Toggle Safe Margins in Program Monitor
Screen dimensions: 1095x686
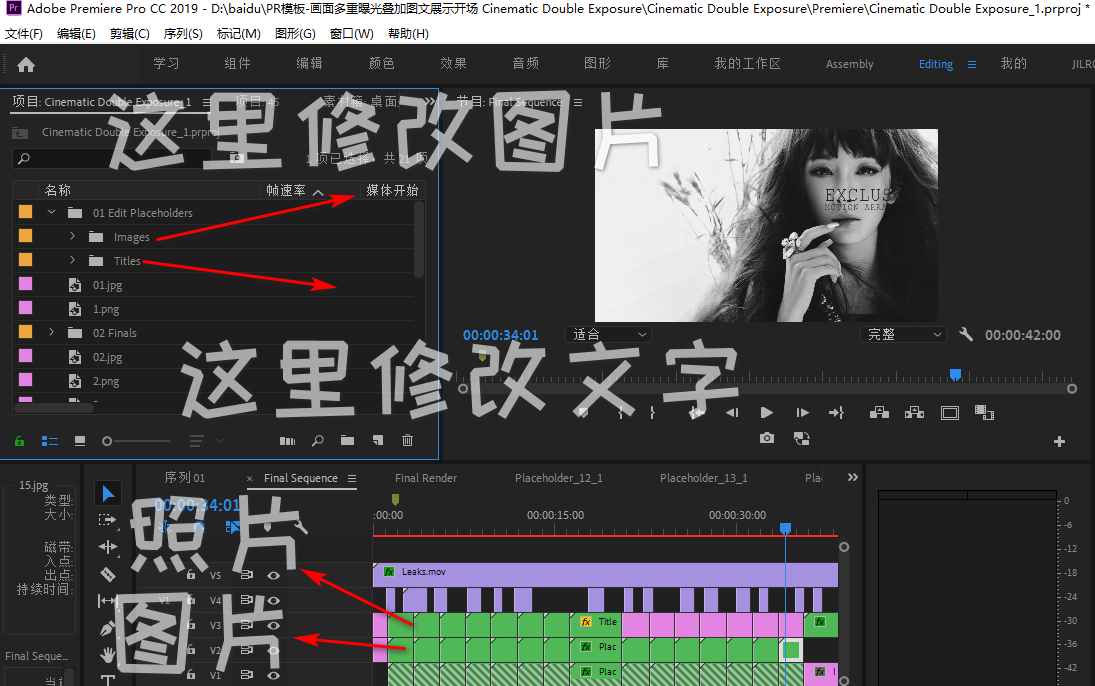click(950, 413)
